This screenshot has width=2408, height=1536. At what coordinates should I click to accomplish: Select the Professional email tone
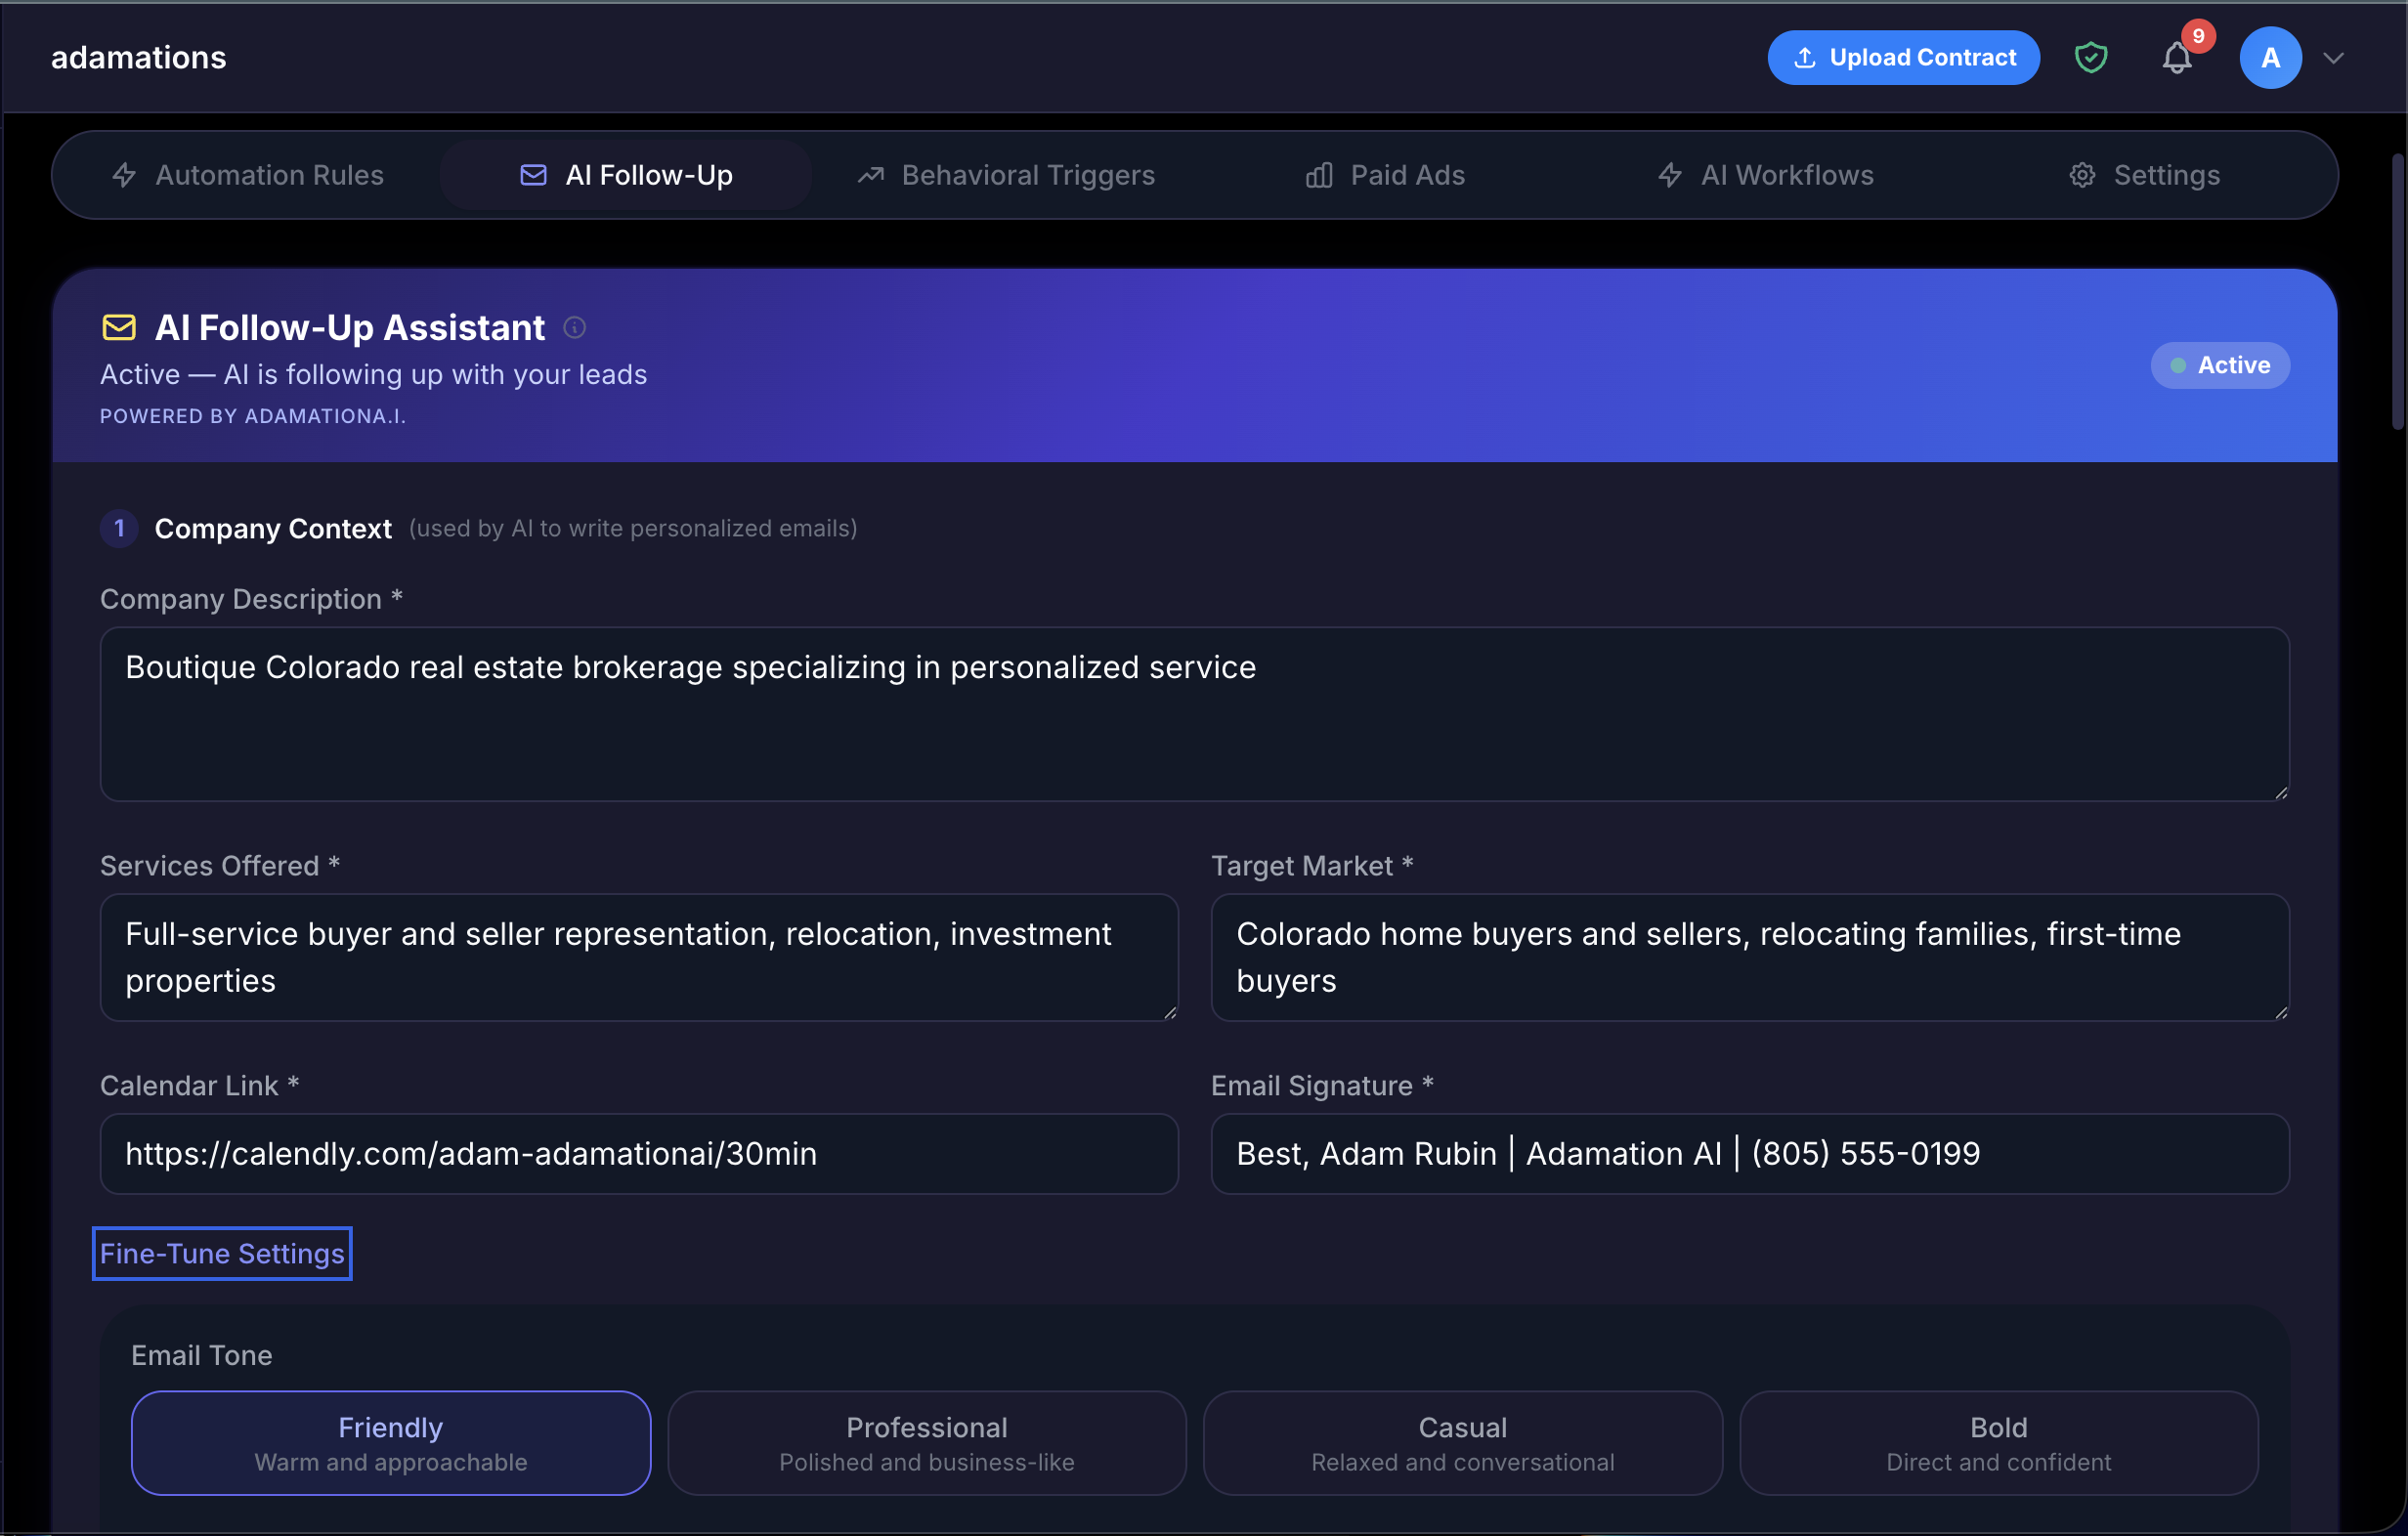click(x=927, y=1443)
